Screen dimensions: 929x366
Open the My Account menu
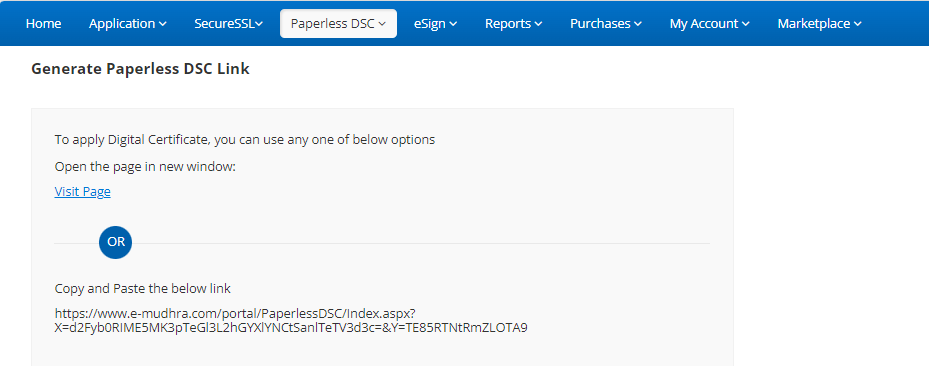click(x=709, y=24)
